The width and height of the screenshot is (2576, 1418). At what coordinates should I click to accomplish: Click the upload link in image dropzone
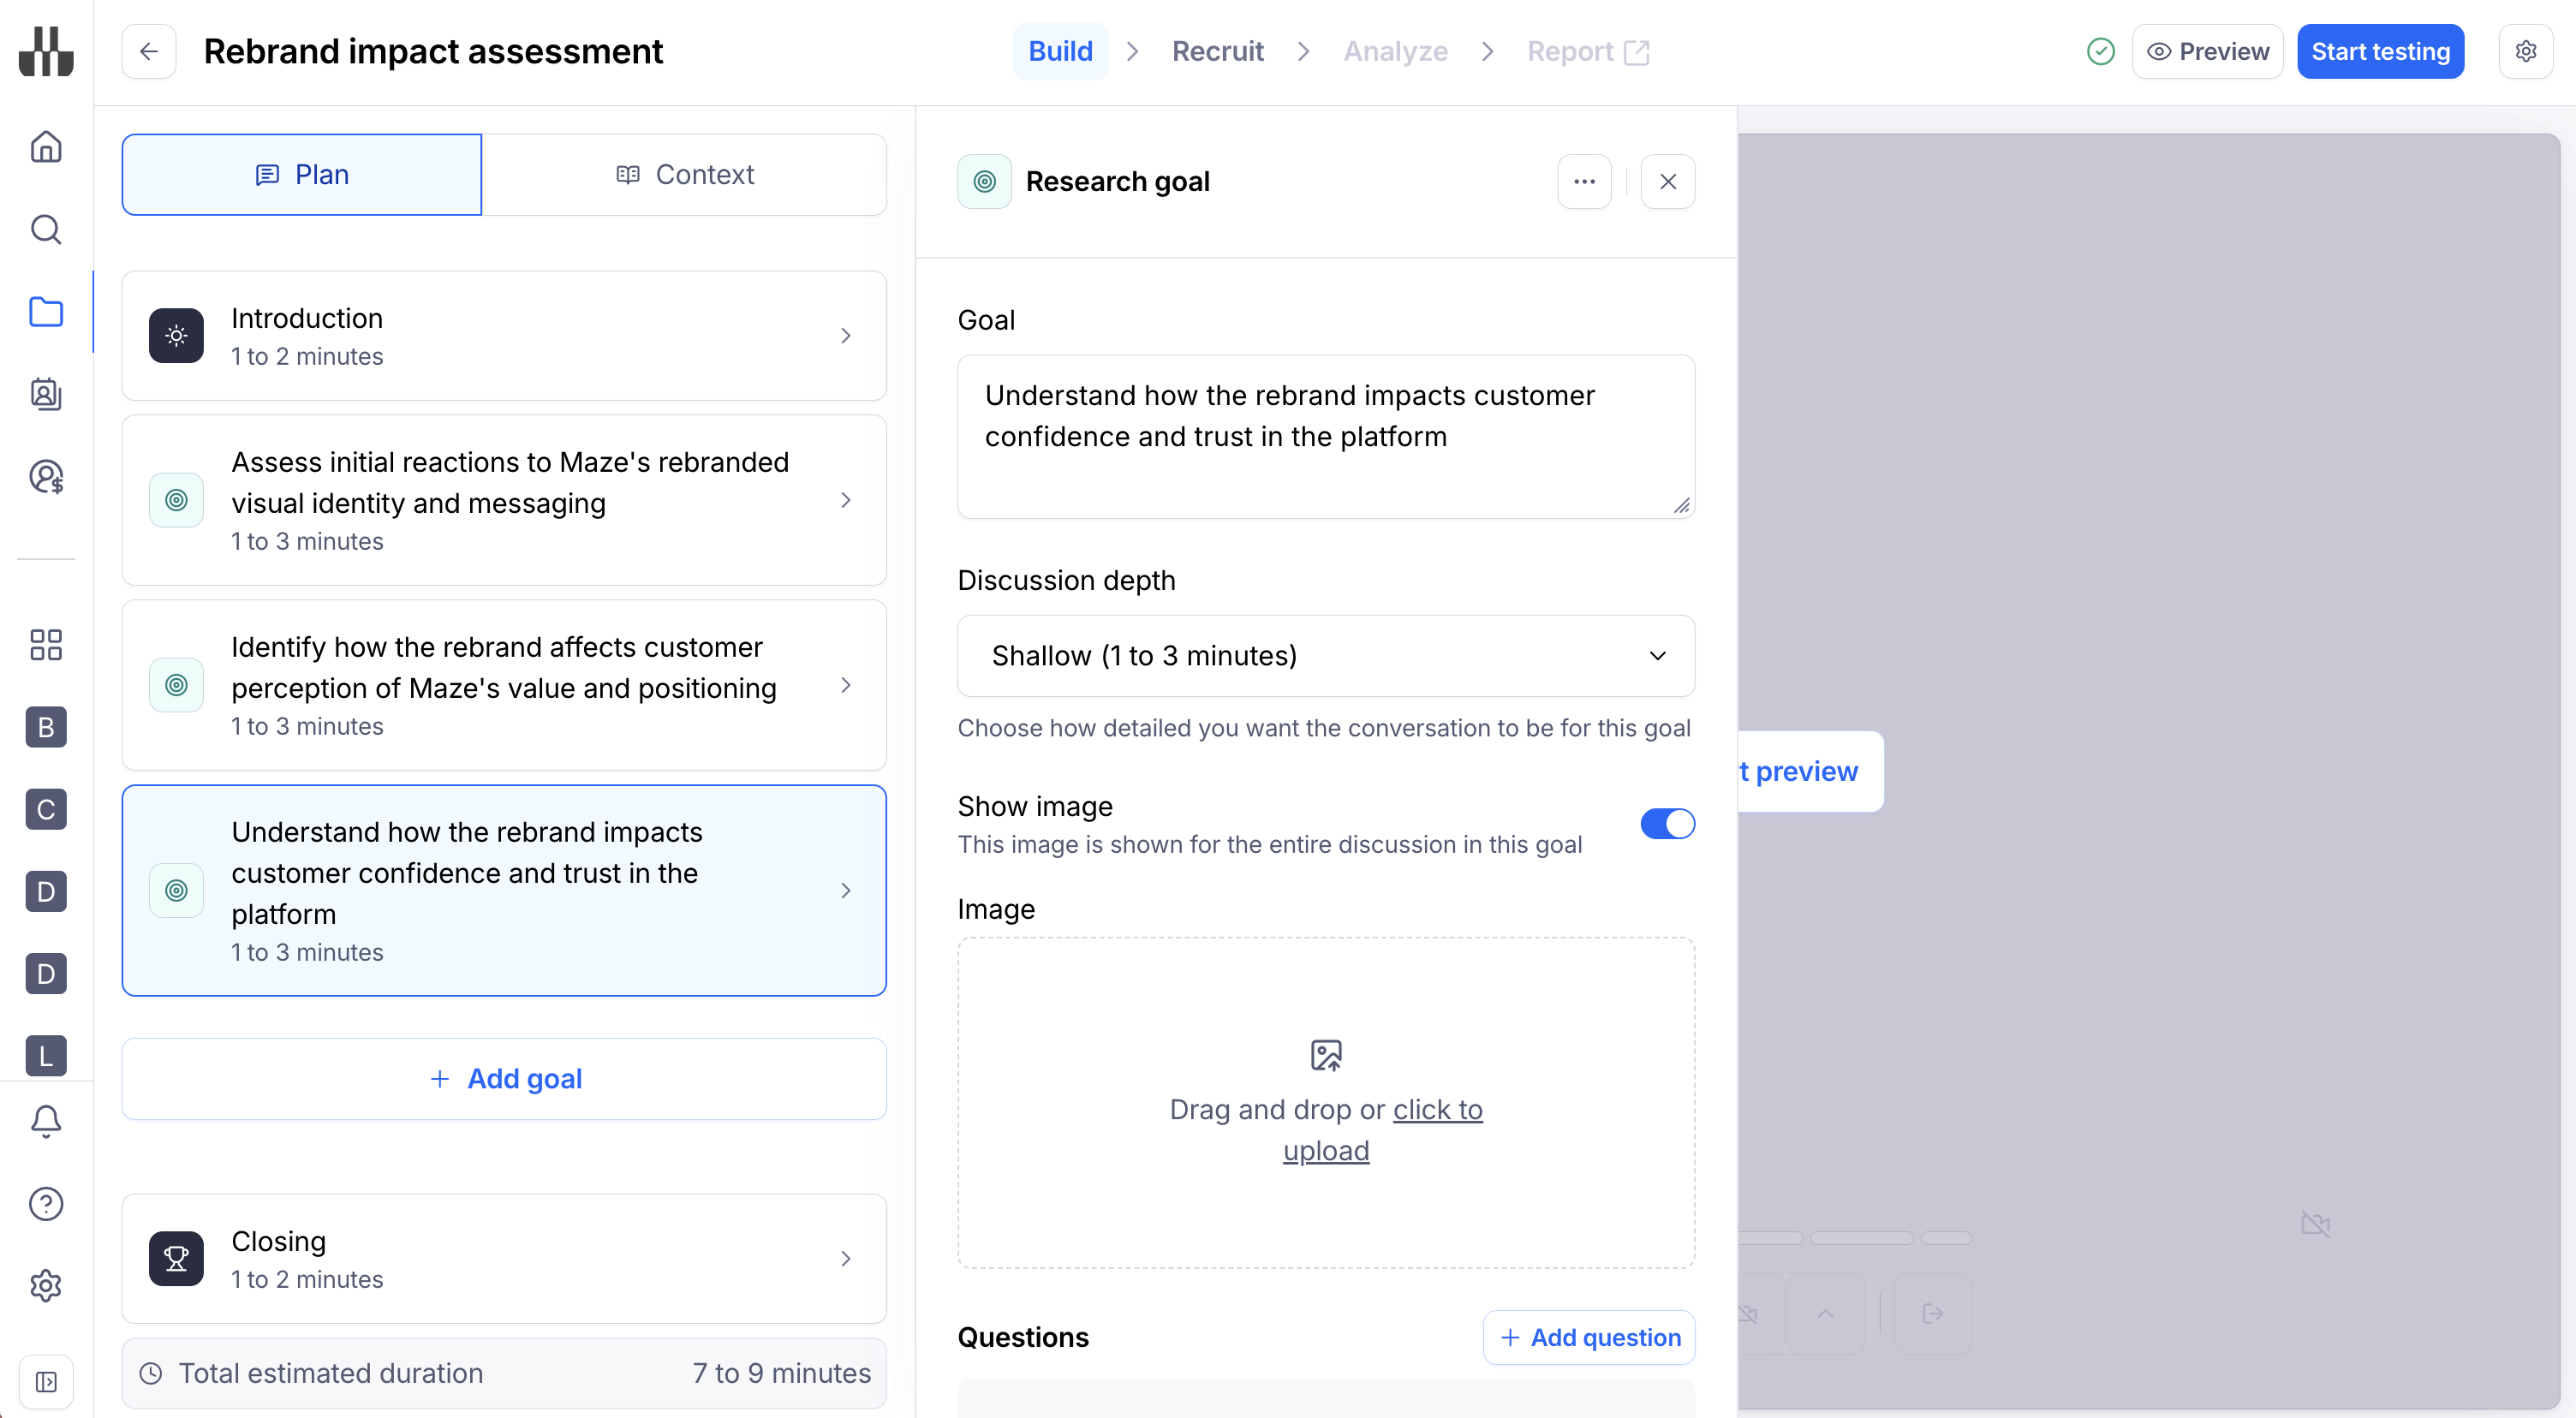(x=1436, y=1110)
